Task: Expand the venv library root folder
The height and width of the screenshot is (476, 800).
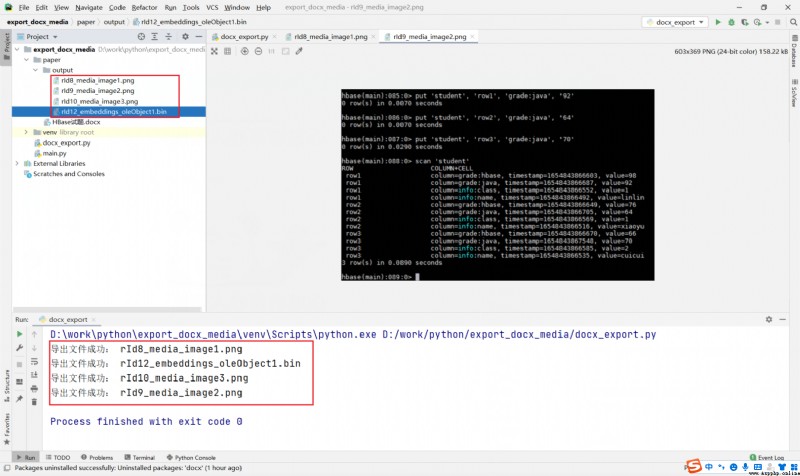Action: click(27, 132)
